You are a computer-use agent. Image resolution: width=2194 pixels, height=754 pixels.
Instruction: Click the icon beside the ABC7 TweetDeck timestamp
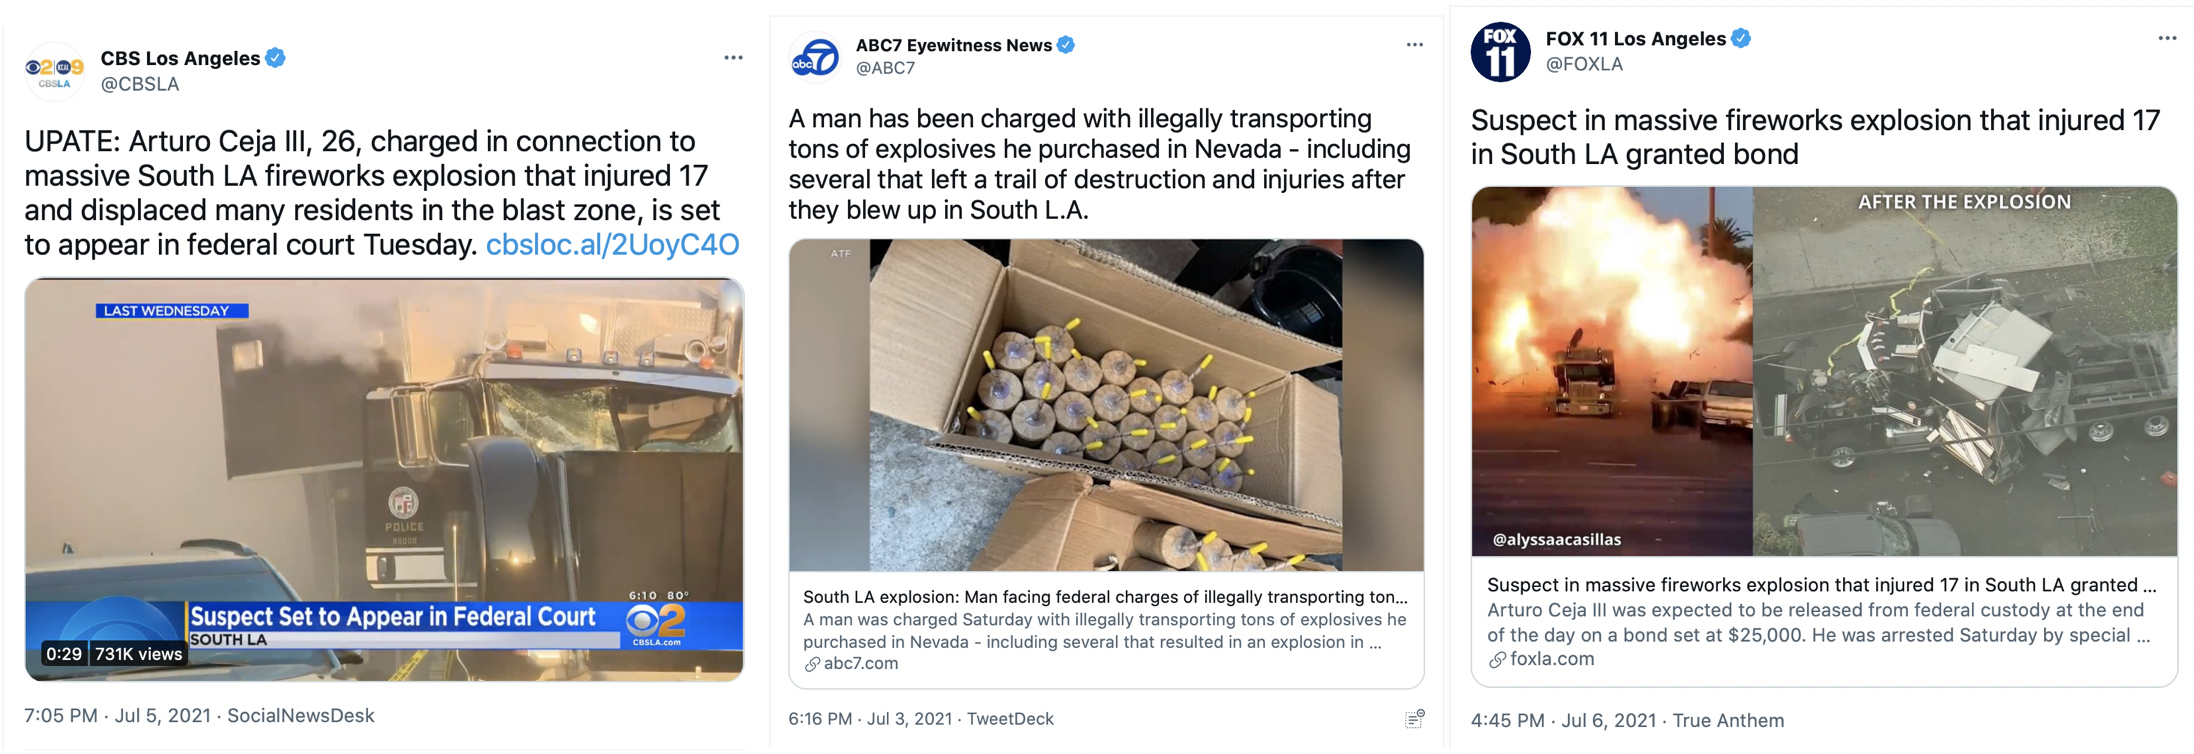[1414, 718]
